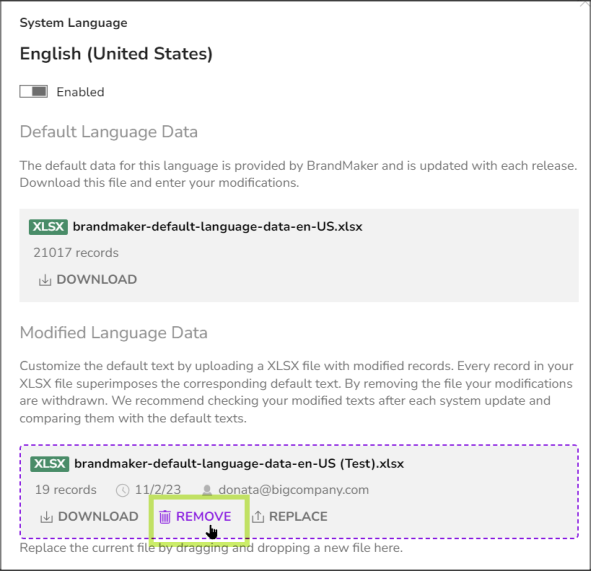The image size is (591, 571).
Task: Click the user icon beside donata@bigcompany.com
Action: pos(207,490)
